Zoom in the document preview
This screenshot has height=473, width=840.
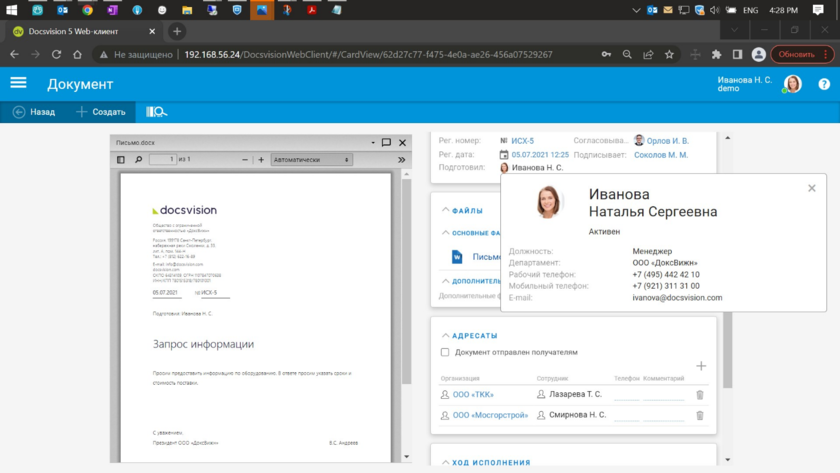261,160
